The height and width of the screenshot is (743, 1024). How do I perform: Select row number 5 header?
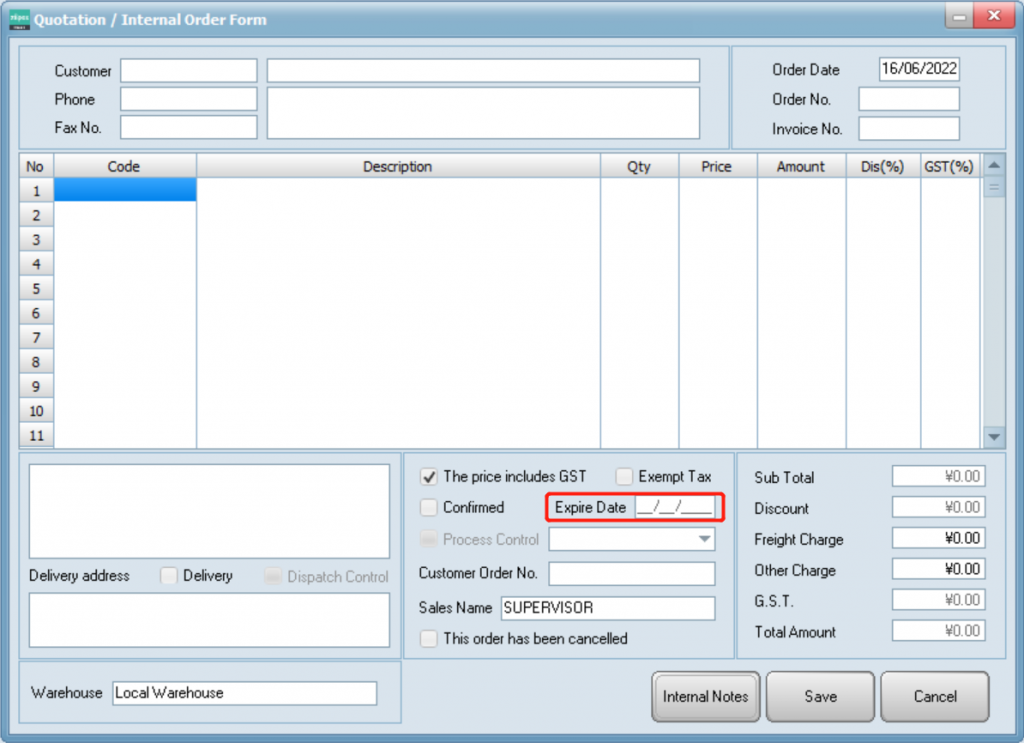tap(36, 289)
